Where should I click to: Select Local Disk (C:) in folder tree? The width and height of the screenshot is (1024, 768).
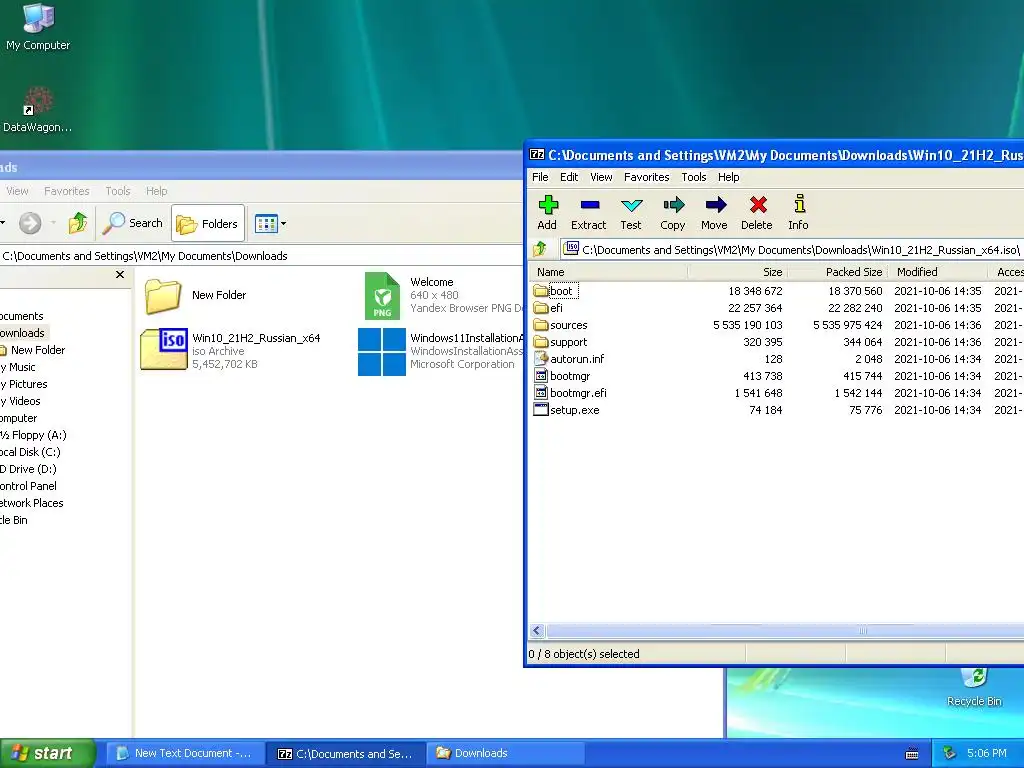[x=31, y=452]
